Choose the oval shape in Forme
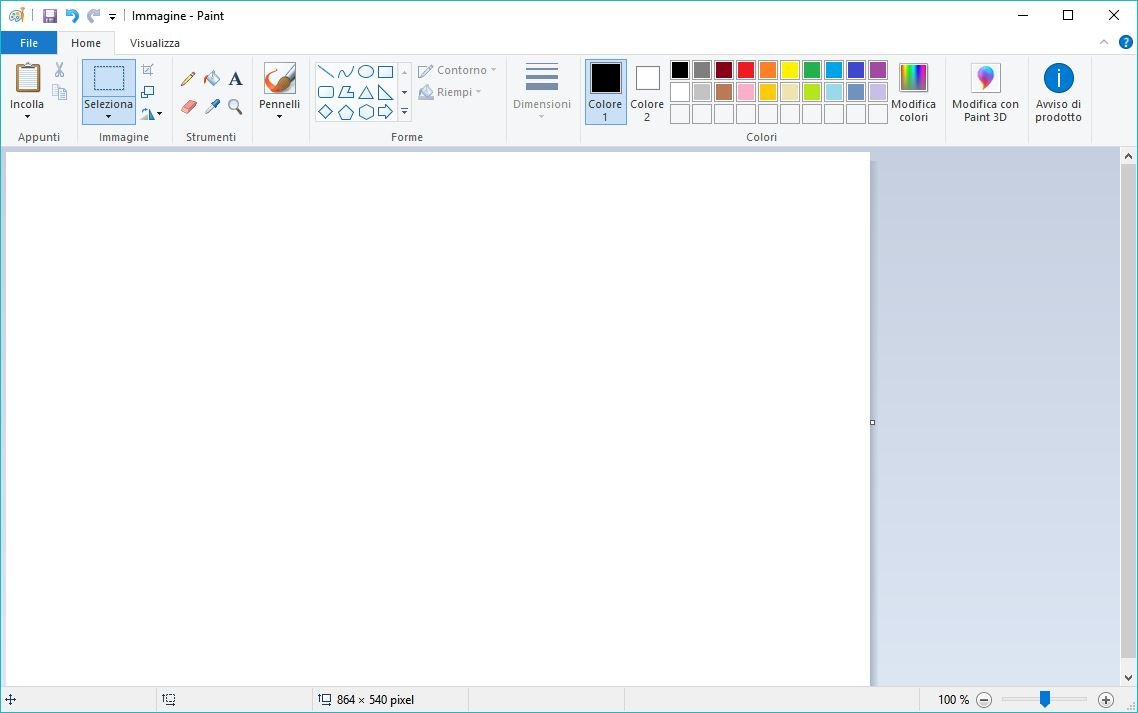This screenshot has height=713, width=1138. pos(366,72)
